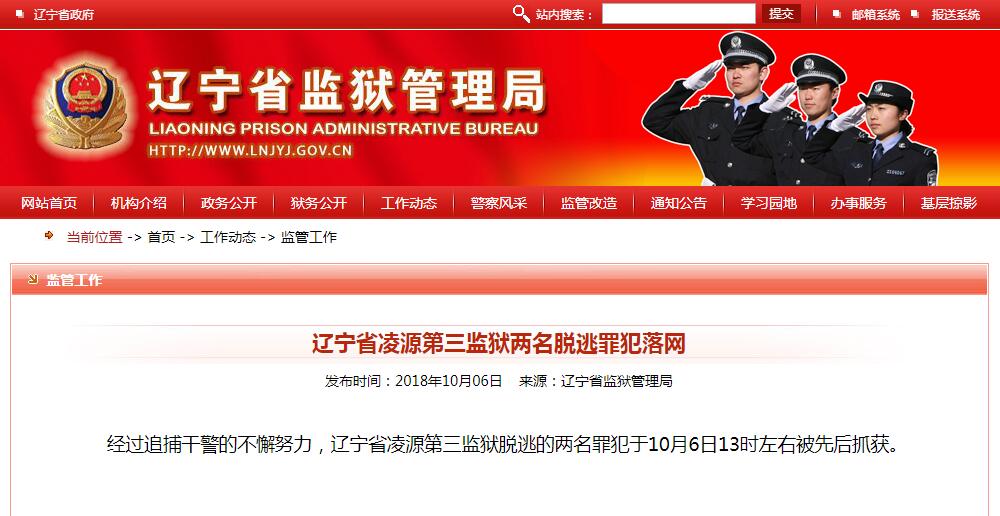
Task: Click inside the 站内搜索 text field
Action: [679, 13]
